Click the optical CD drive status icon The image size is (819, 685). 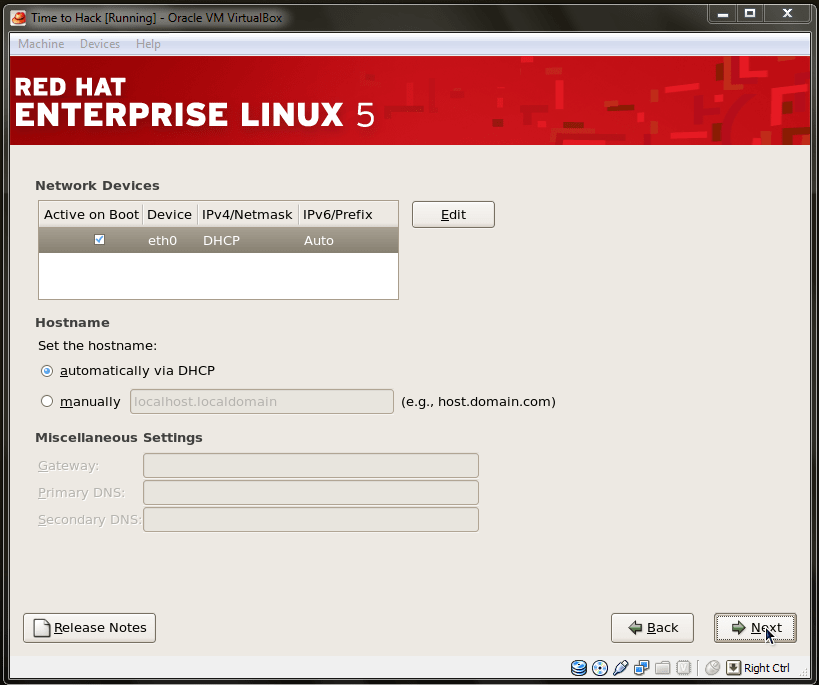point(600,668)
